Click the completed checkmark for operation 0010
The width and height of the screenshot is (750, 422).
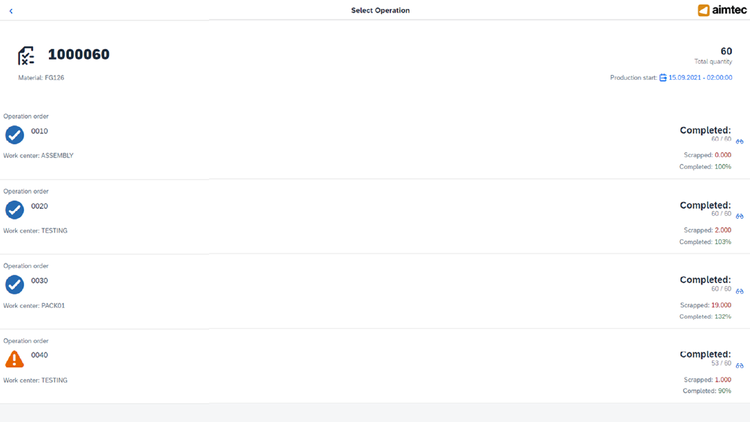tap(14, 135)
